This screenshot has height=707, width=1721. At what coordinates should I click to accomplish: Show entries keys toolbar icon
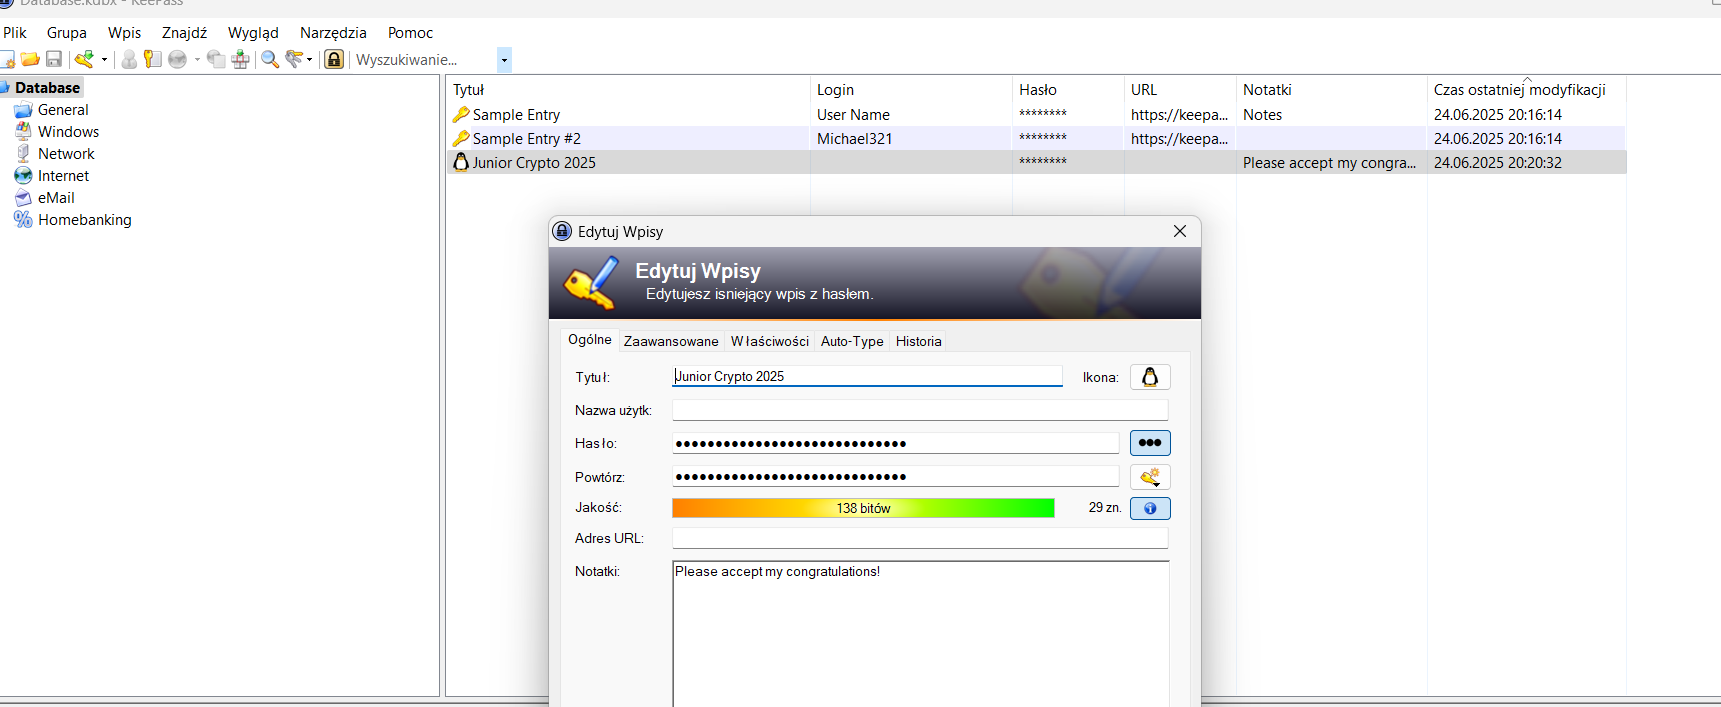[294, 60]
